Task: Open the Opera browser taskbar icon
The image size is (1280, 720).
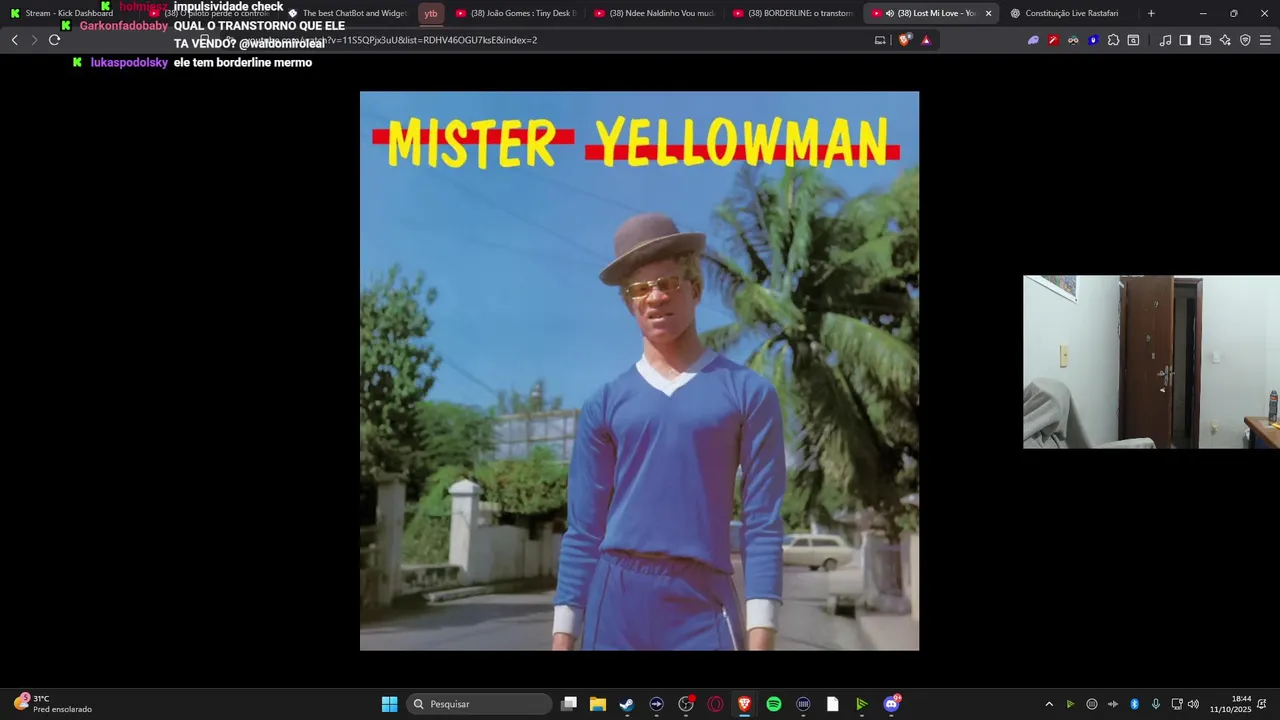Action: pyautogui.click(x=715, y=704)
